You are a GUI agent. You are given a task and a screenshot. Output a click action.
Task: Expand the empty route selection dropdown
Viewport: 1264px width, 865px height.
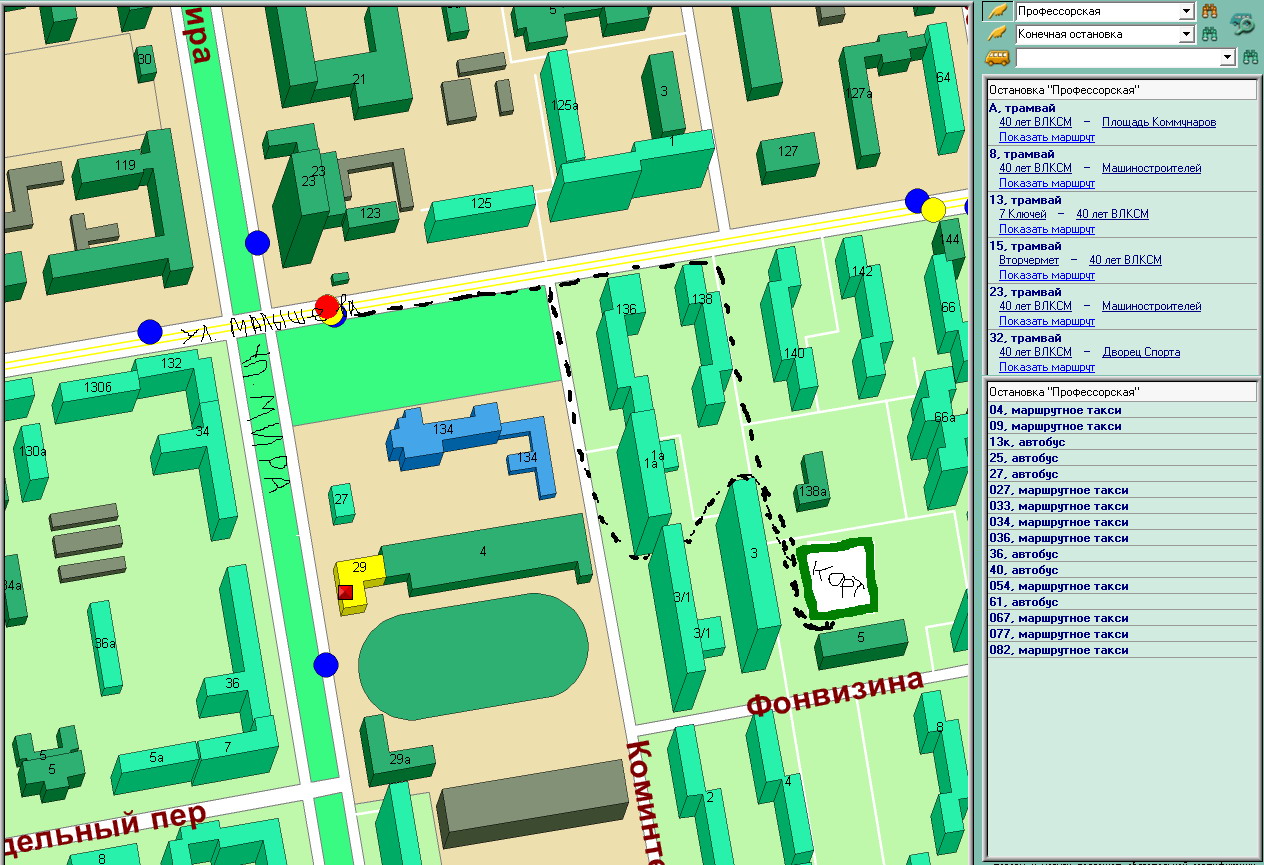tap(1228, 58)
